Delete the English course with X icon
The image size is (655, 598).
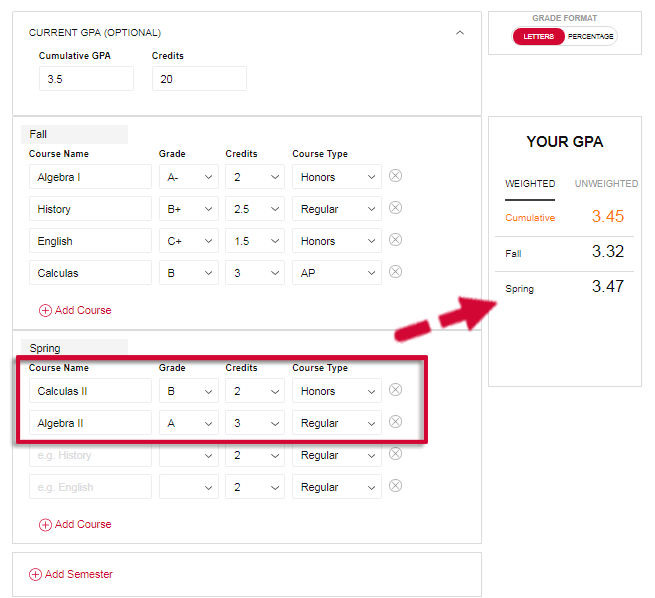click(395, 240)
